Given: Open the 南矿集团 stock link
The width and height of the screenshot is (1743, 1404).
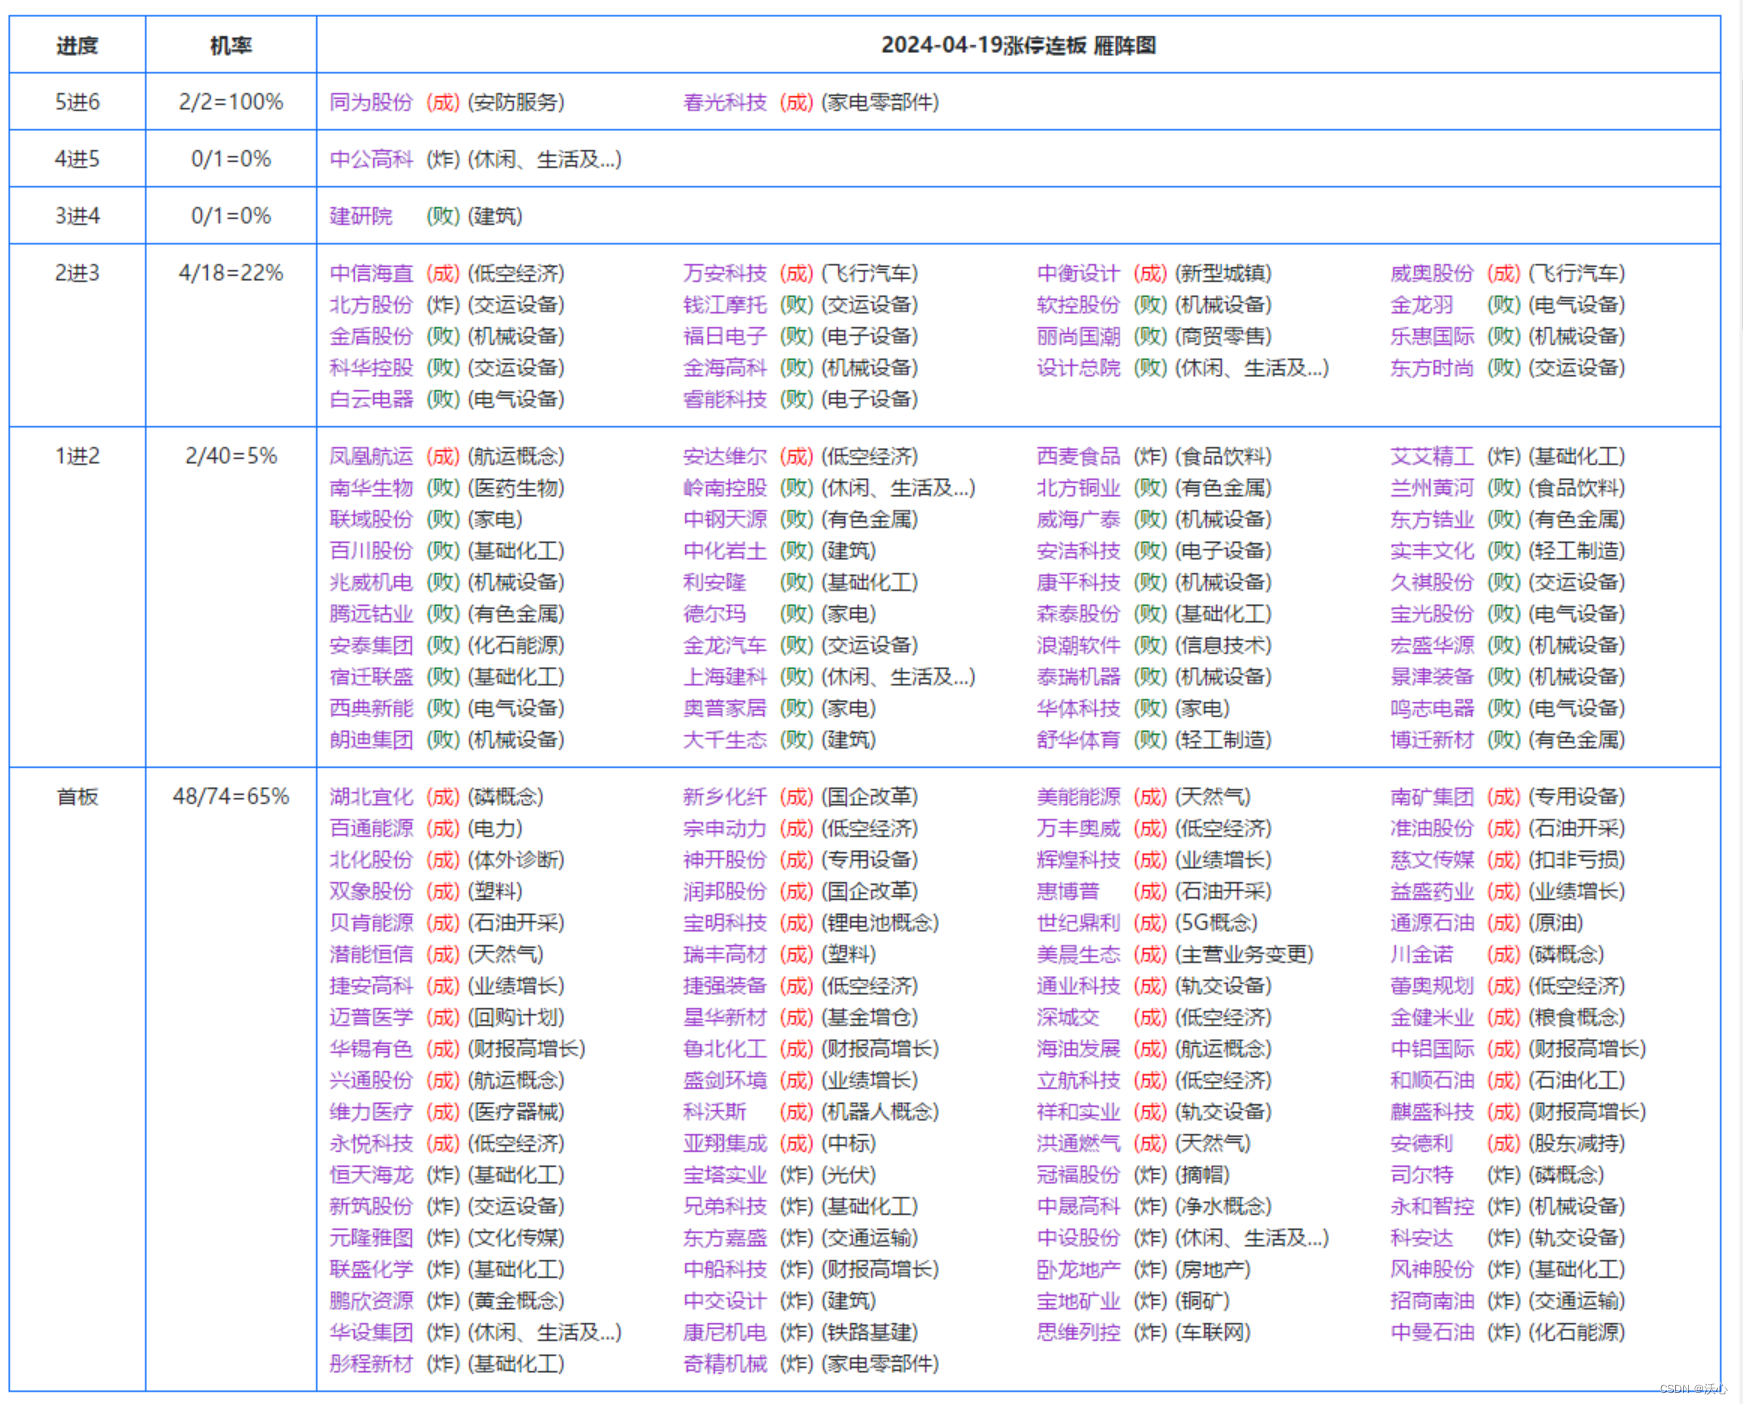Looking at the screenshot, I should 1432,797.
